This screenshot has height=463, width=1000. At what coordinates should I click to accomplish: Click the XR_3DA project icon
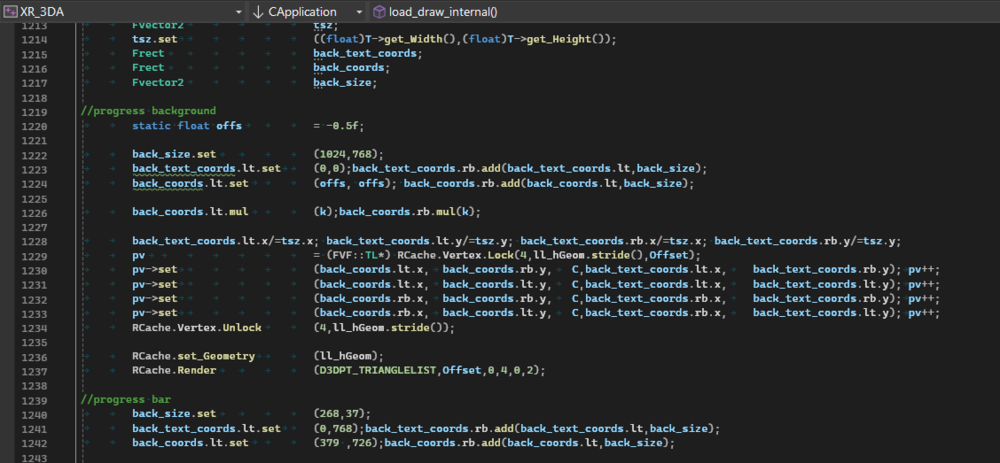[10, 12]
